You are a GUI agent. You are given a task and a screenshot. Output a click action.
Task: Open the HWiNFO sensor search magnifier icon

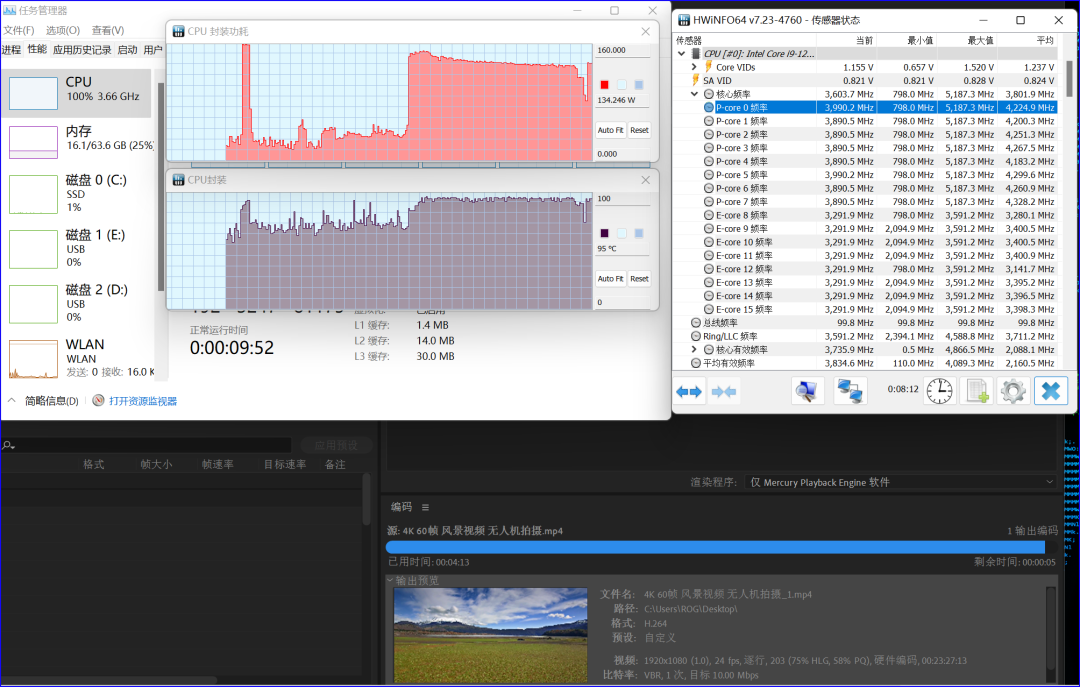(807, 391)
